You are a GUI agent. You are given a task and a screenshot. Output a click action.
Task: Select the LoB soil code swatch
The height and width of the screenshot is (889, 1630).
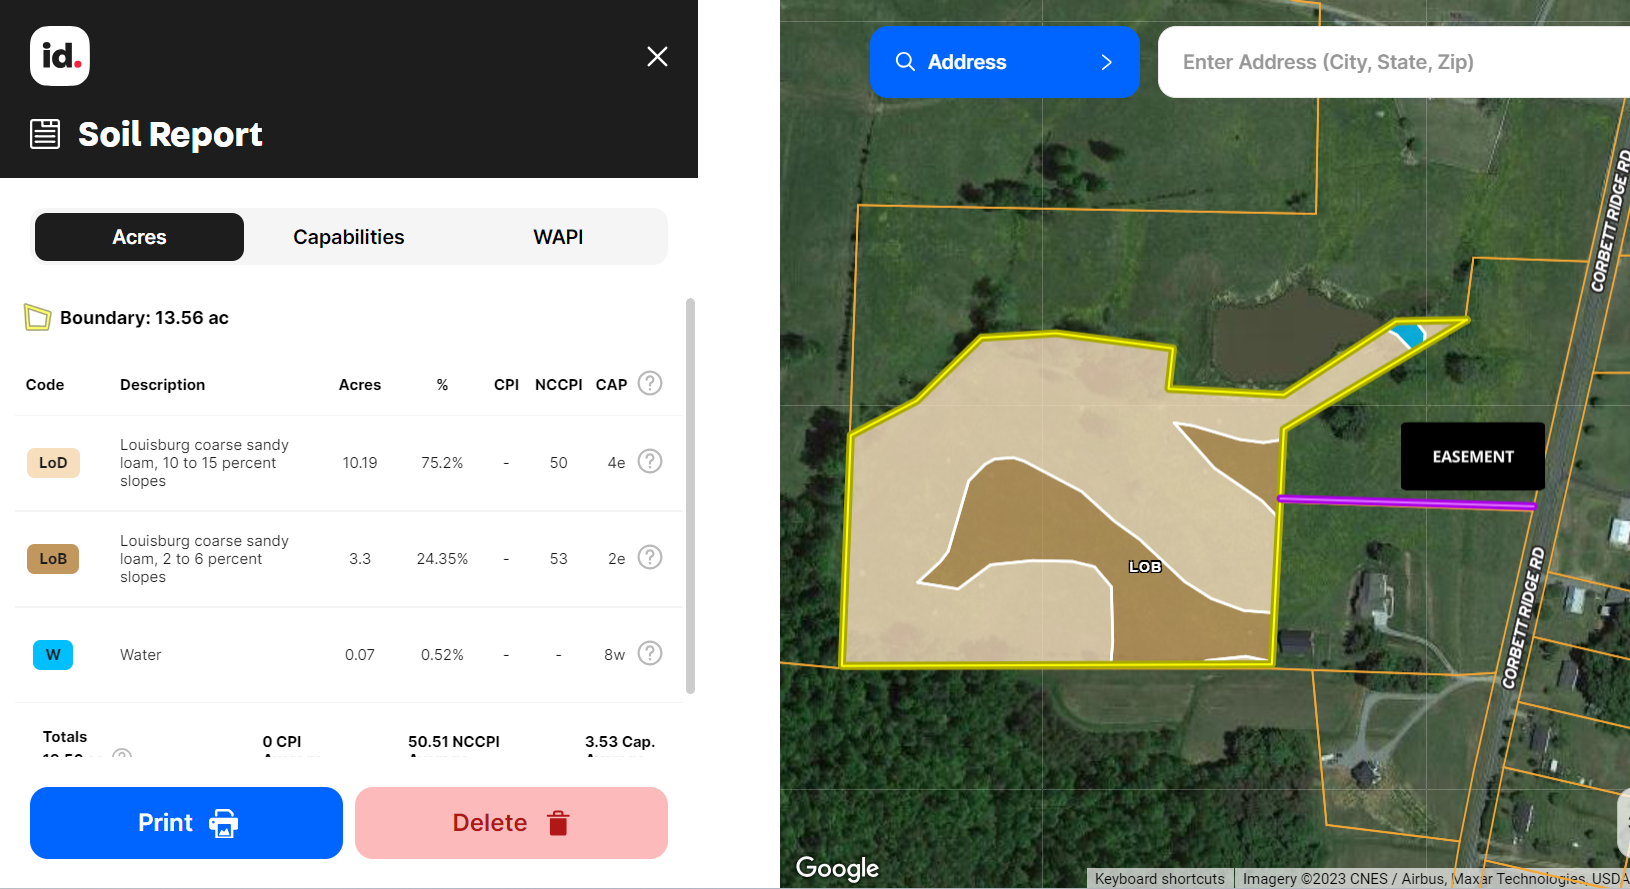(x=53, y=559)
